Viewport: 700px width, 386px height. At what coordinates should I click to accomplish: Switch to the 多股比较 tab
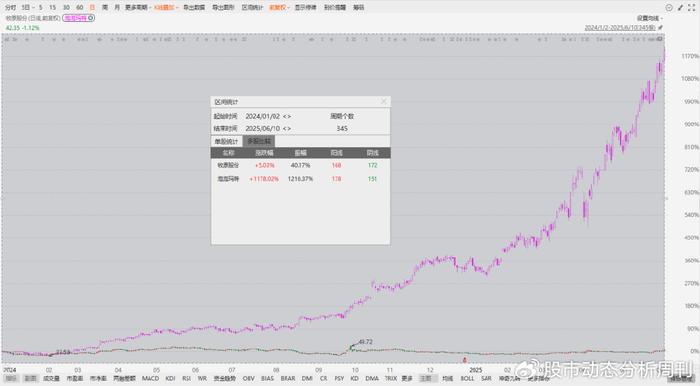click(x=259, y=141)
